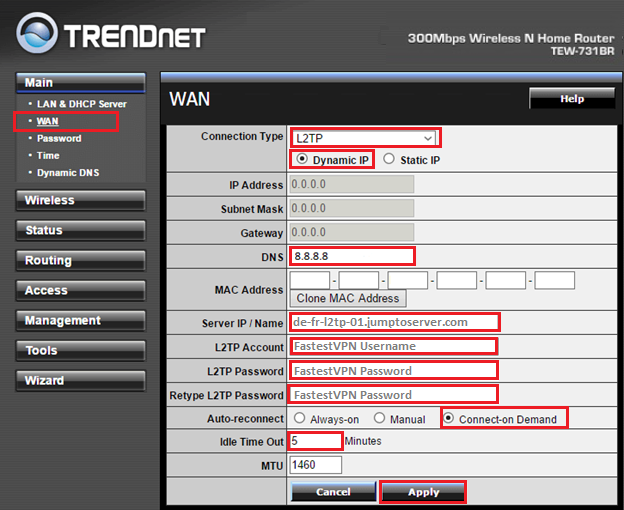The height and width of the screenshot is (510, 624).
Task: Focus the Server IP / Name field
Action: point(394,322)
